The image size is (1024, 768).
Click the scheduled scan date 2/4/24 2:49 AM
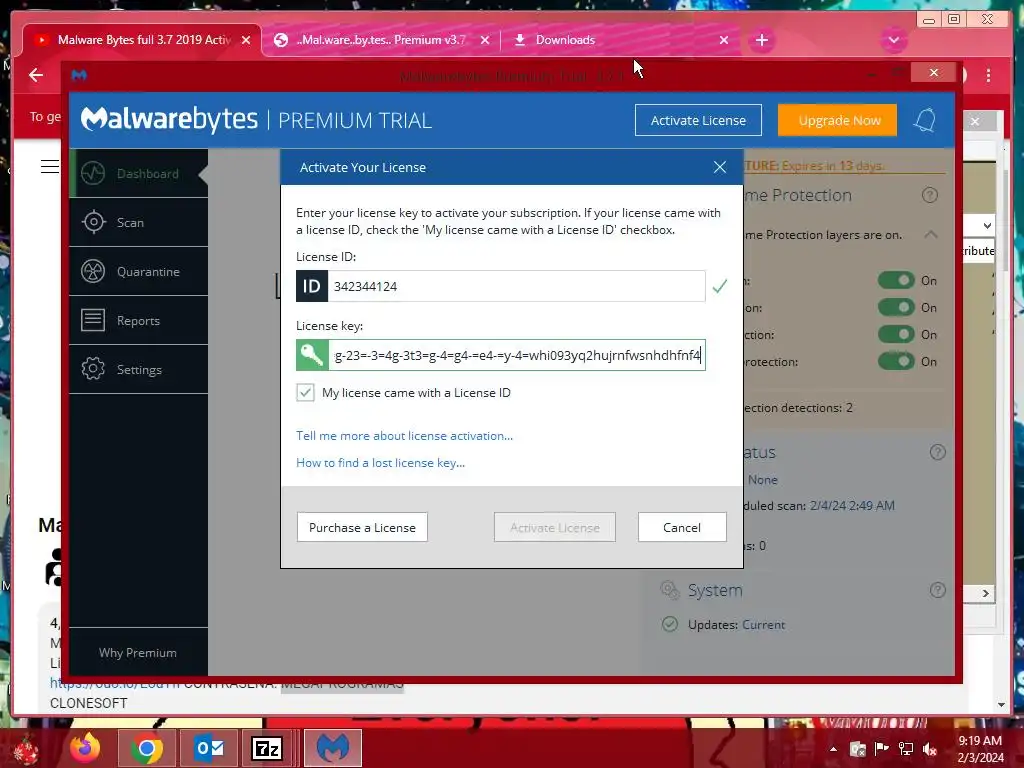click(852, 505)
